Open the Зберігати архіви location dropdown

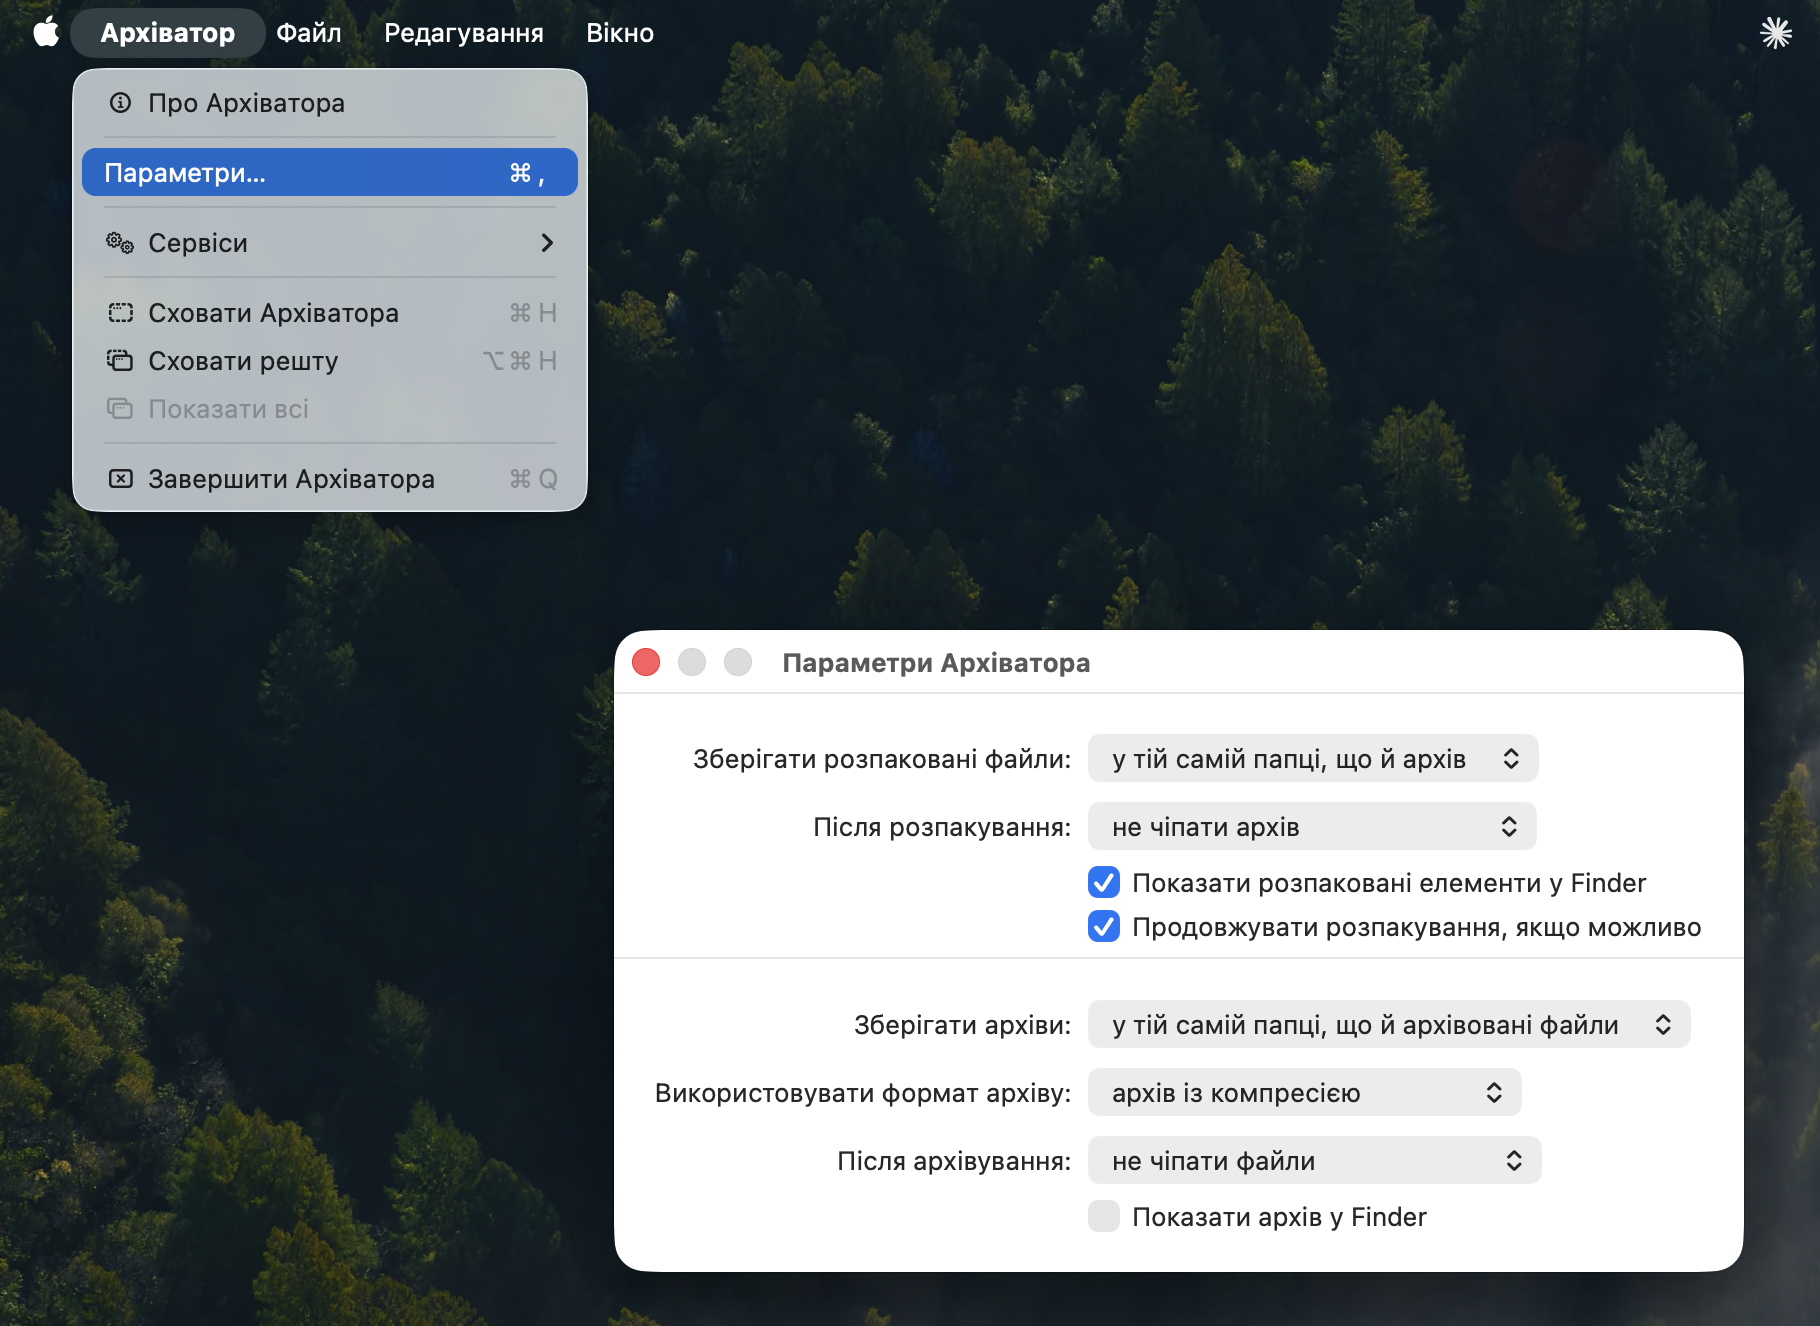point(1388,1025)
